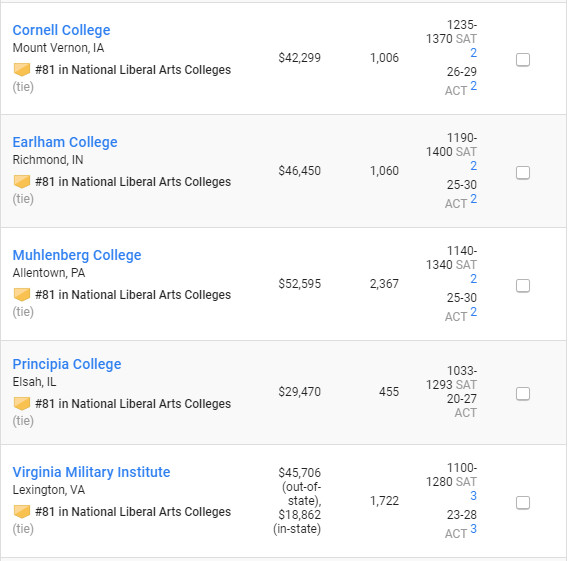Click the ranking badge icon for Cornell College

22,70
